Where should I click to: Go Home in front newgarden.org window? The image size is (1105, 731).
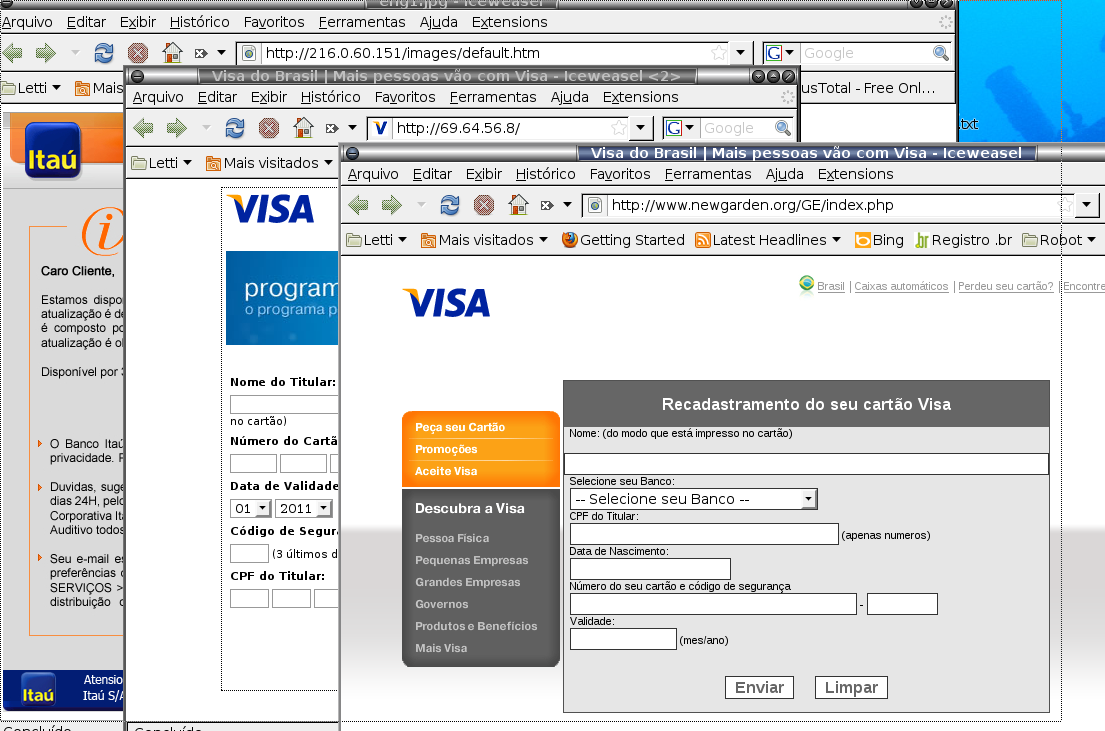pos(518,205)
